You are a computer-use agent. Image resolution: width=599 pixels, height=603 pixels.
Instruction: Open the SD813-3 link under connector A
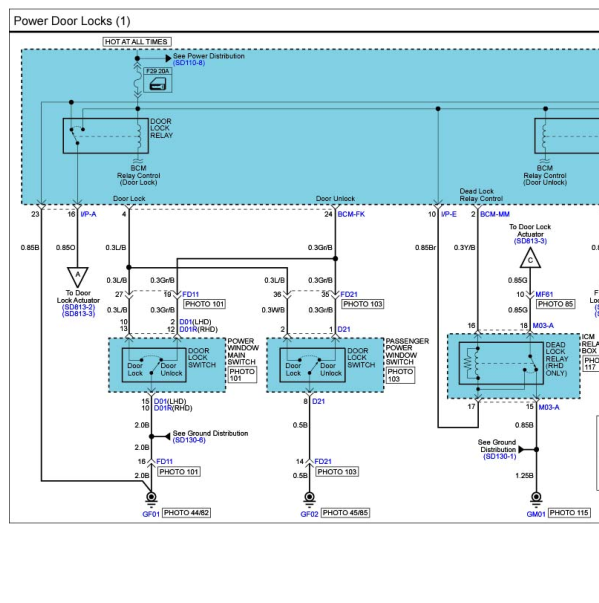[x=78, y=314]
